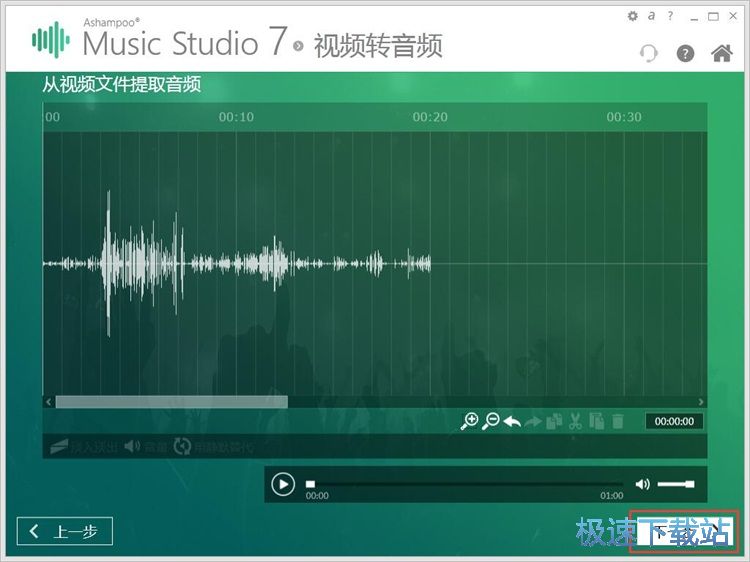The width and height of the screenshot is (750, 562).
Task: Copy the selected audio
Action: point(554,421)
